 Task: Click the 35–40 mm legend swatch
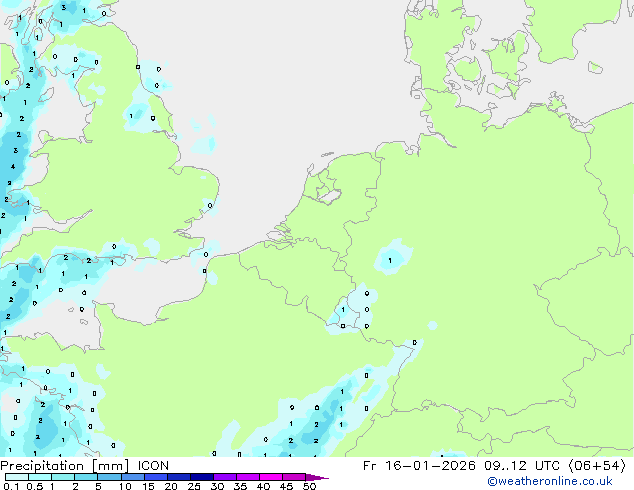[247, 477]
